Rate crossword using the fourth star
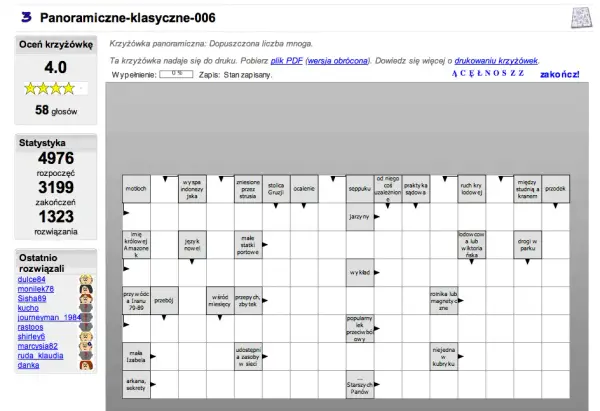The image size is (600, 411). click(x=69, y=88)
